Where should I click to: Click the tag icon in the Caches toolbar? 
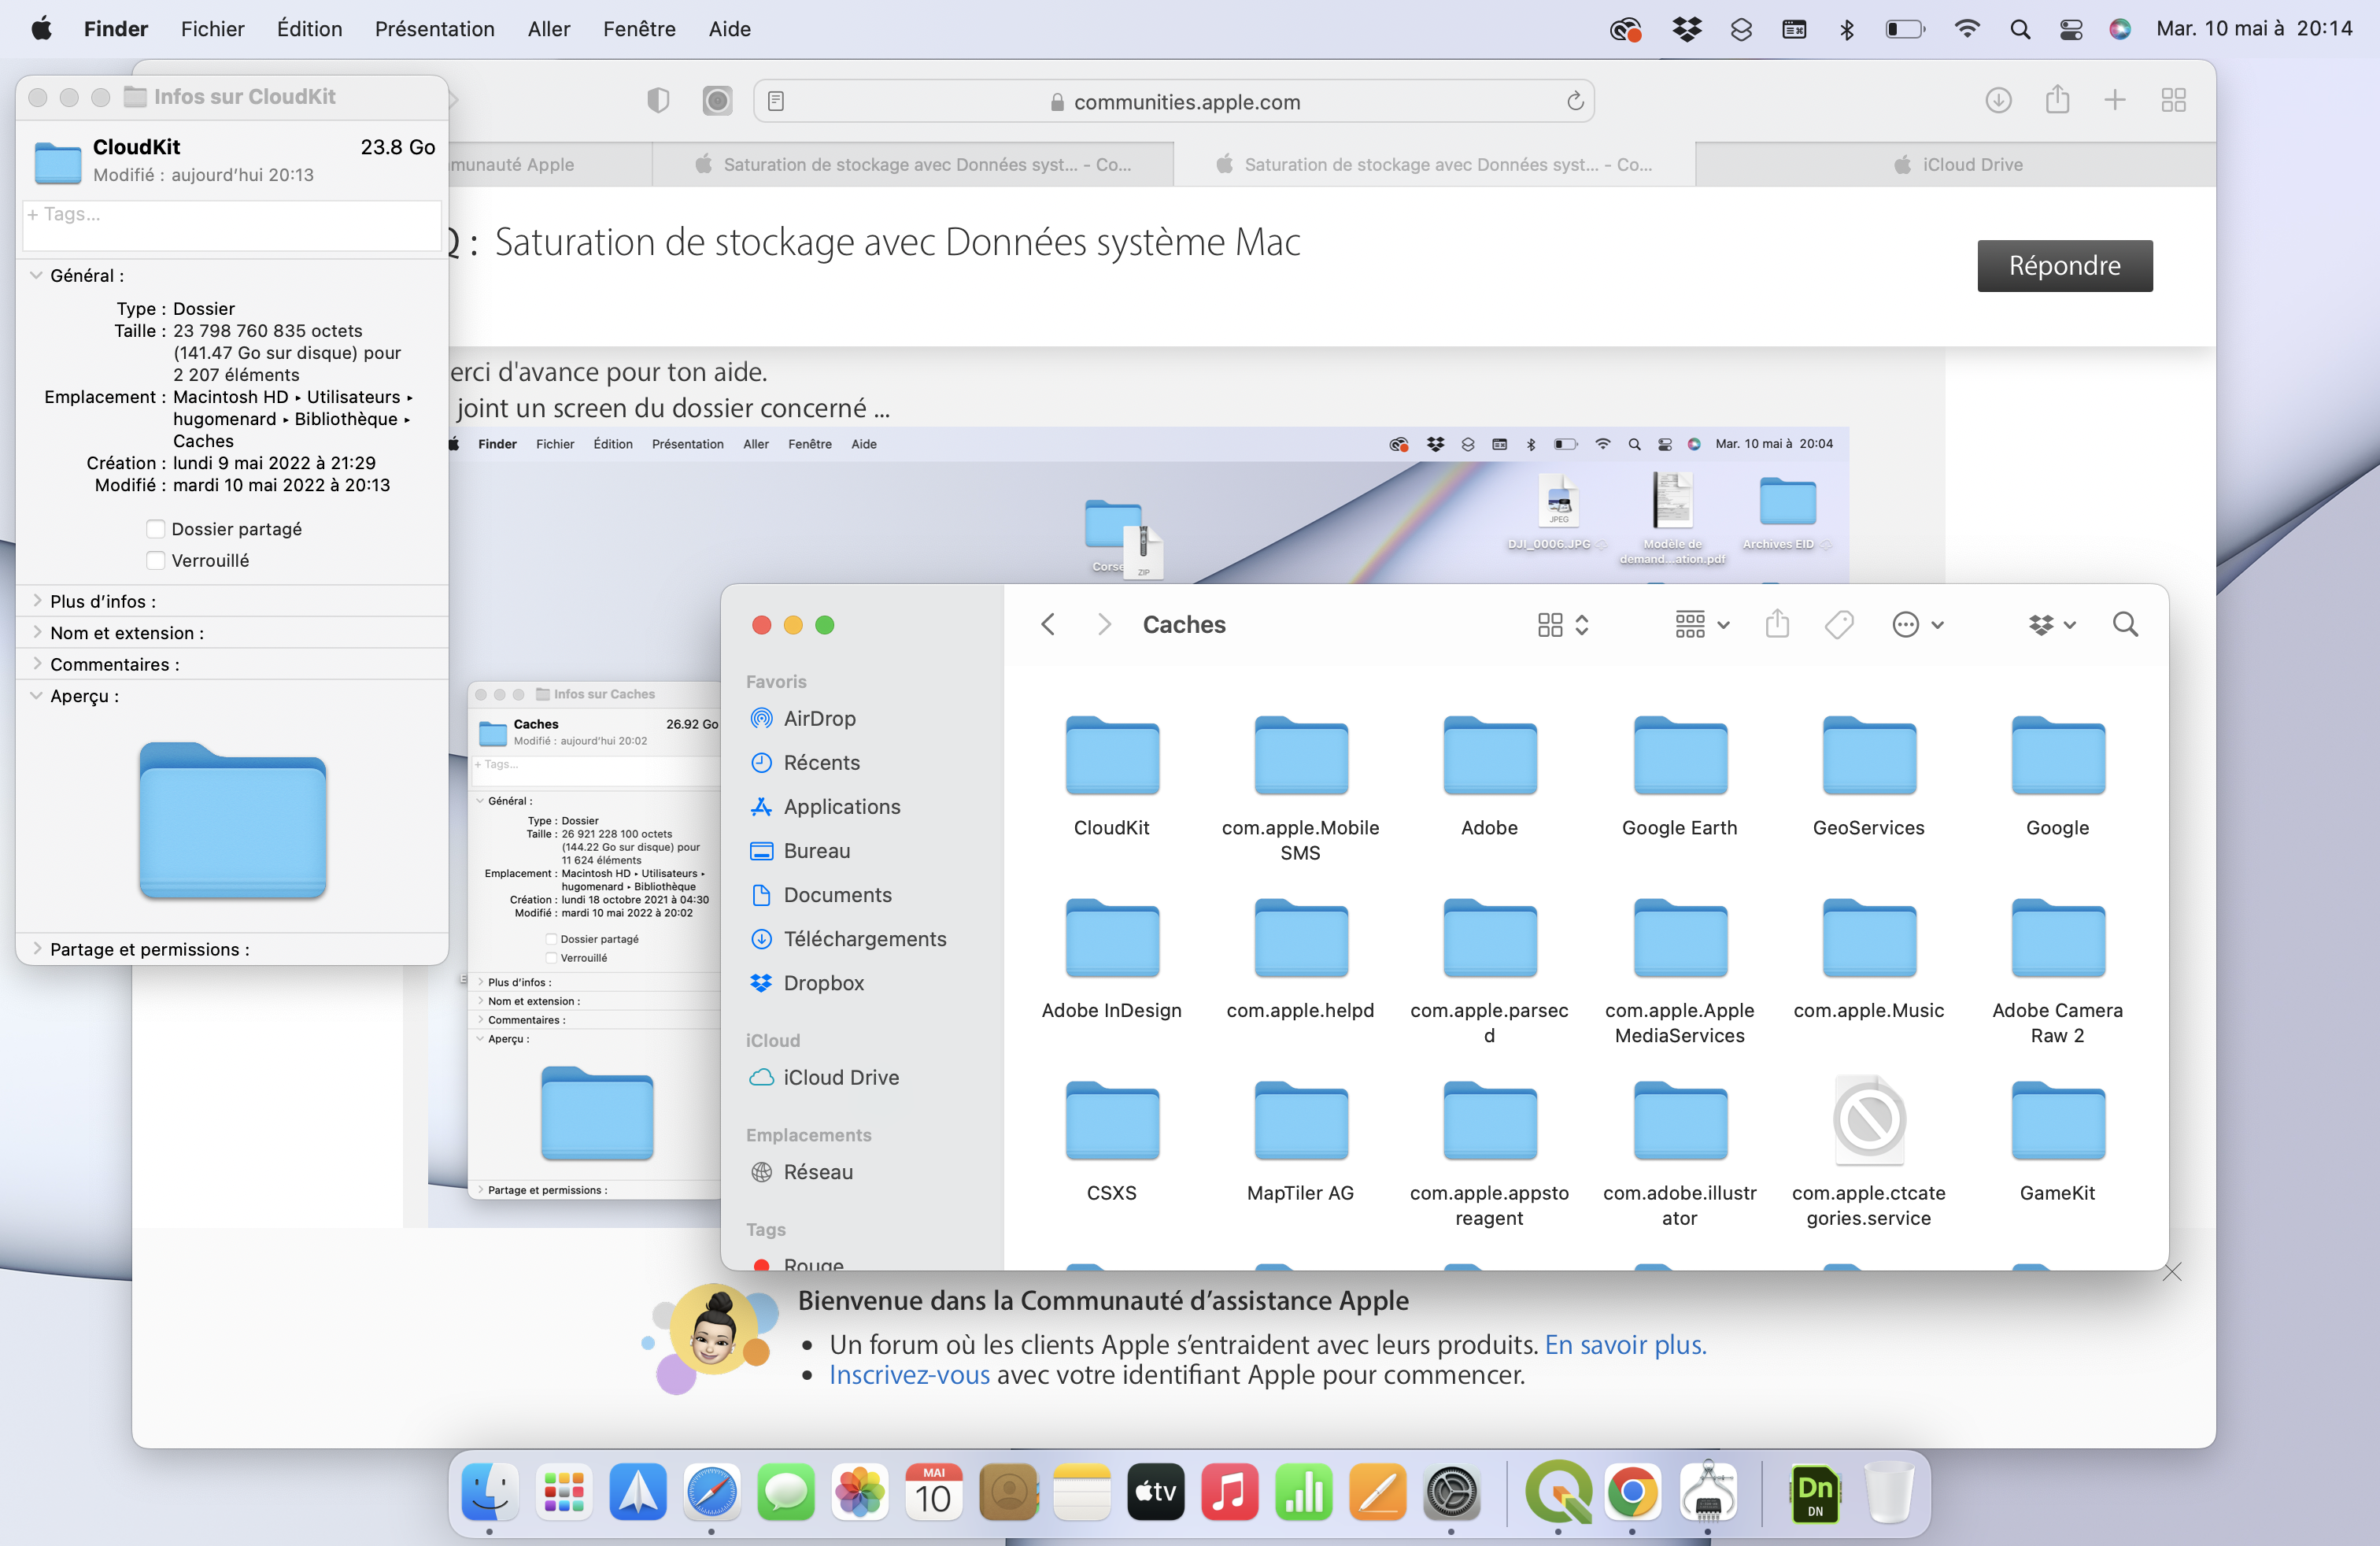click(1838, 625)
